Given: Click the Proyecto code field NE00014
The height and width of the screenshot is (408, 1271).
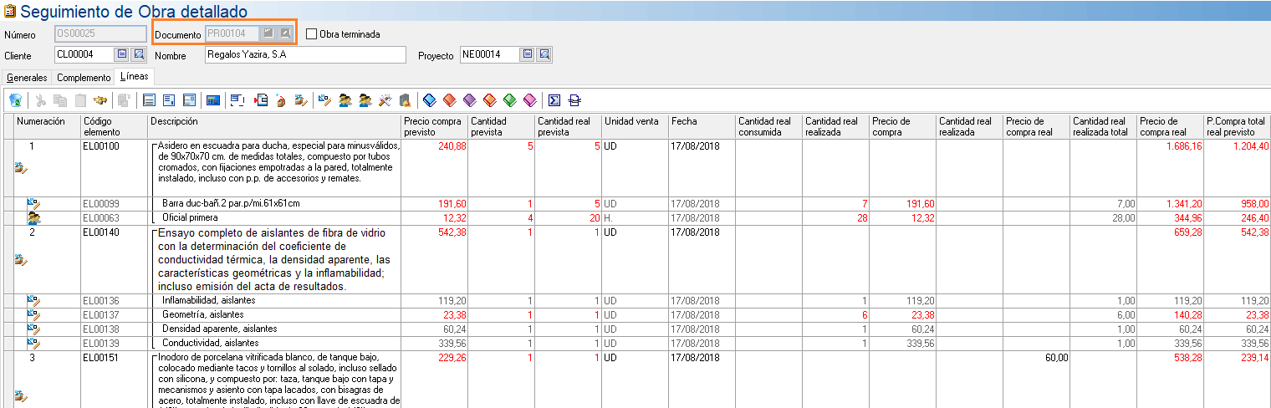Looking at the screenshot, I should click(489, 54).
